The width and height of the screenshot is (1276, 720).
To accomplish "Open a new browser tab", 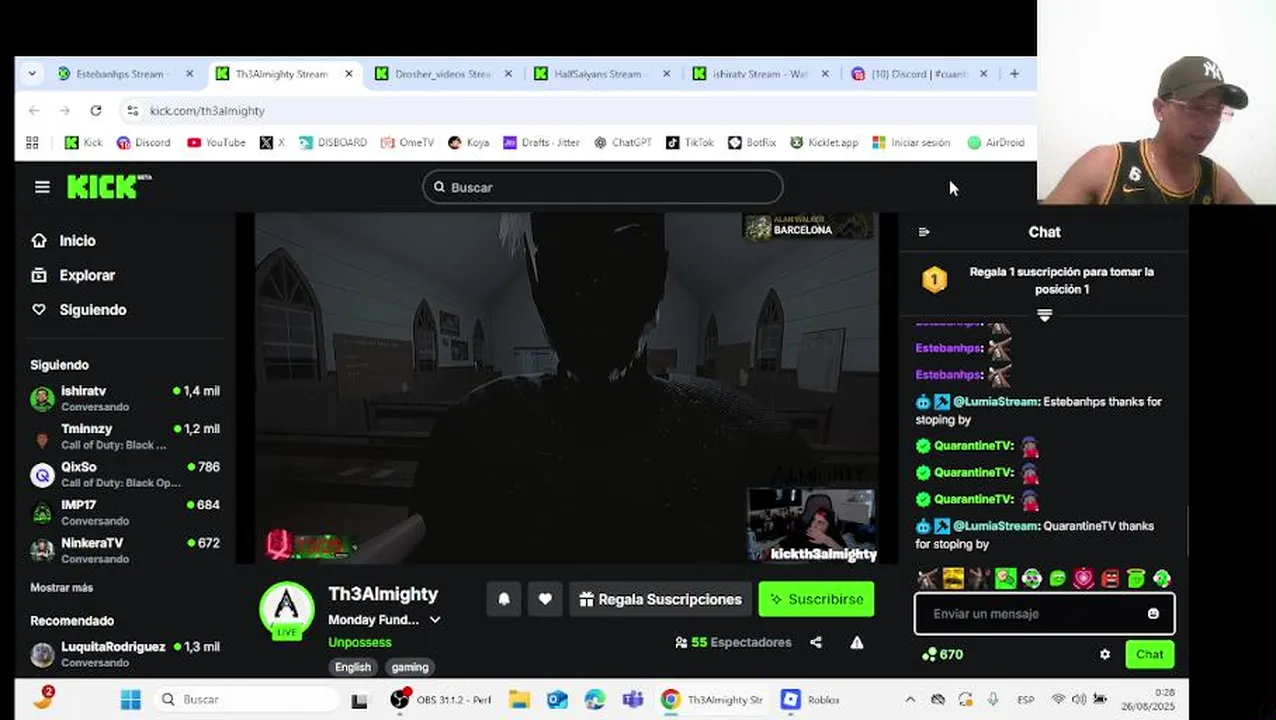I will coord(1014,74).
